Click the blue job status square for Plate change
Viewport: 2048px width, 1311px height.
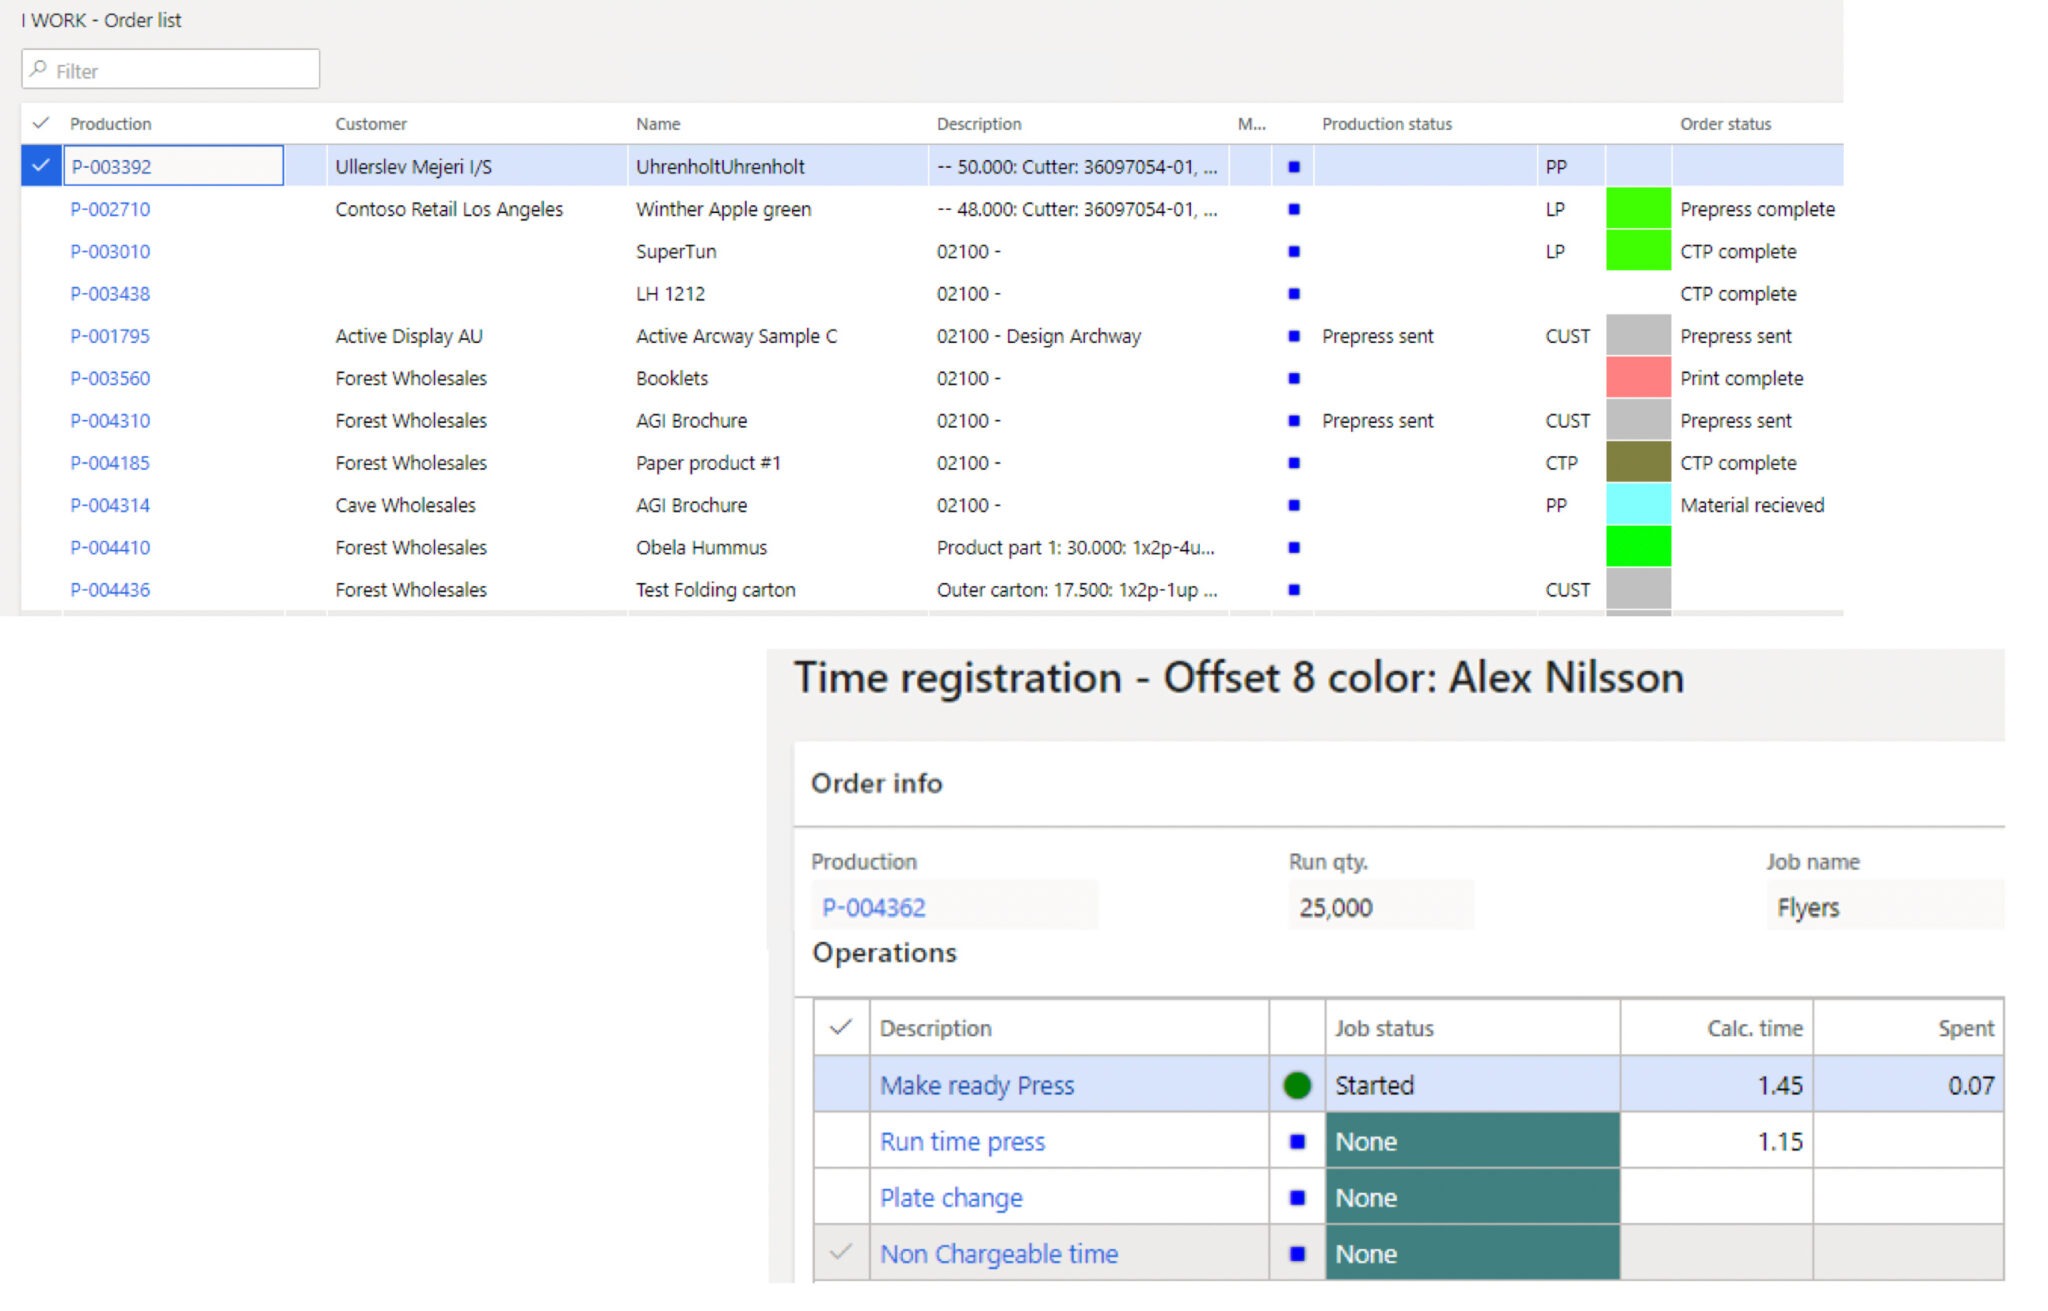[x=1297, y=1197]
